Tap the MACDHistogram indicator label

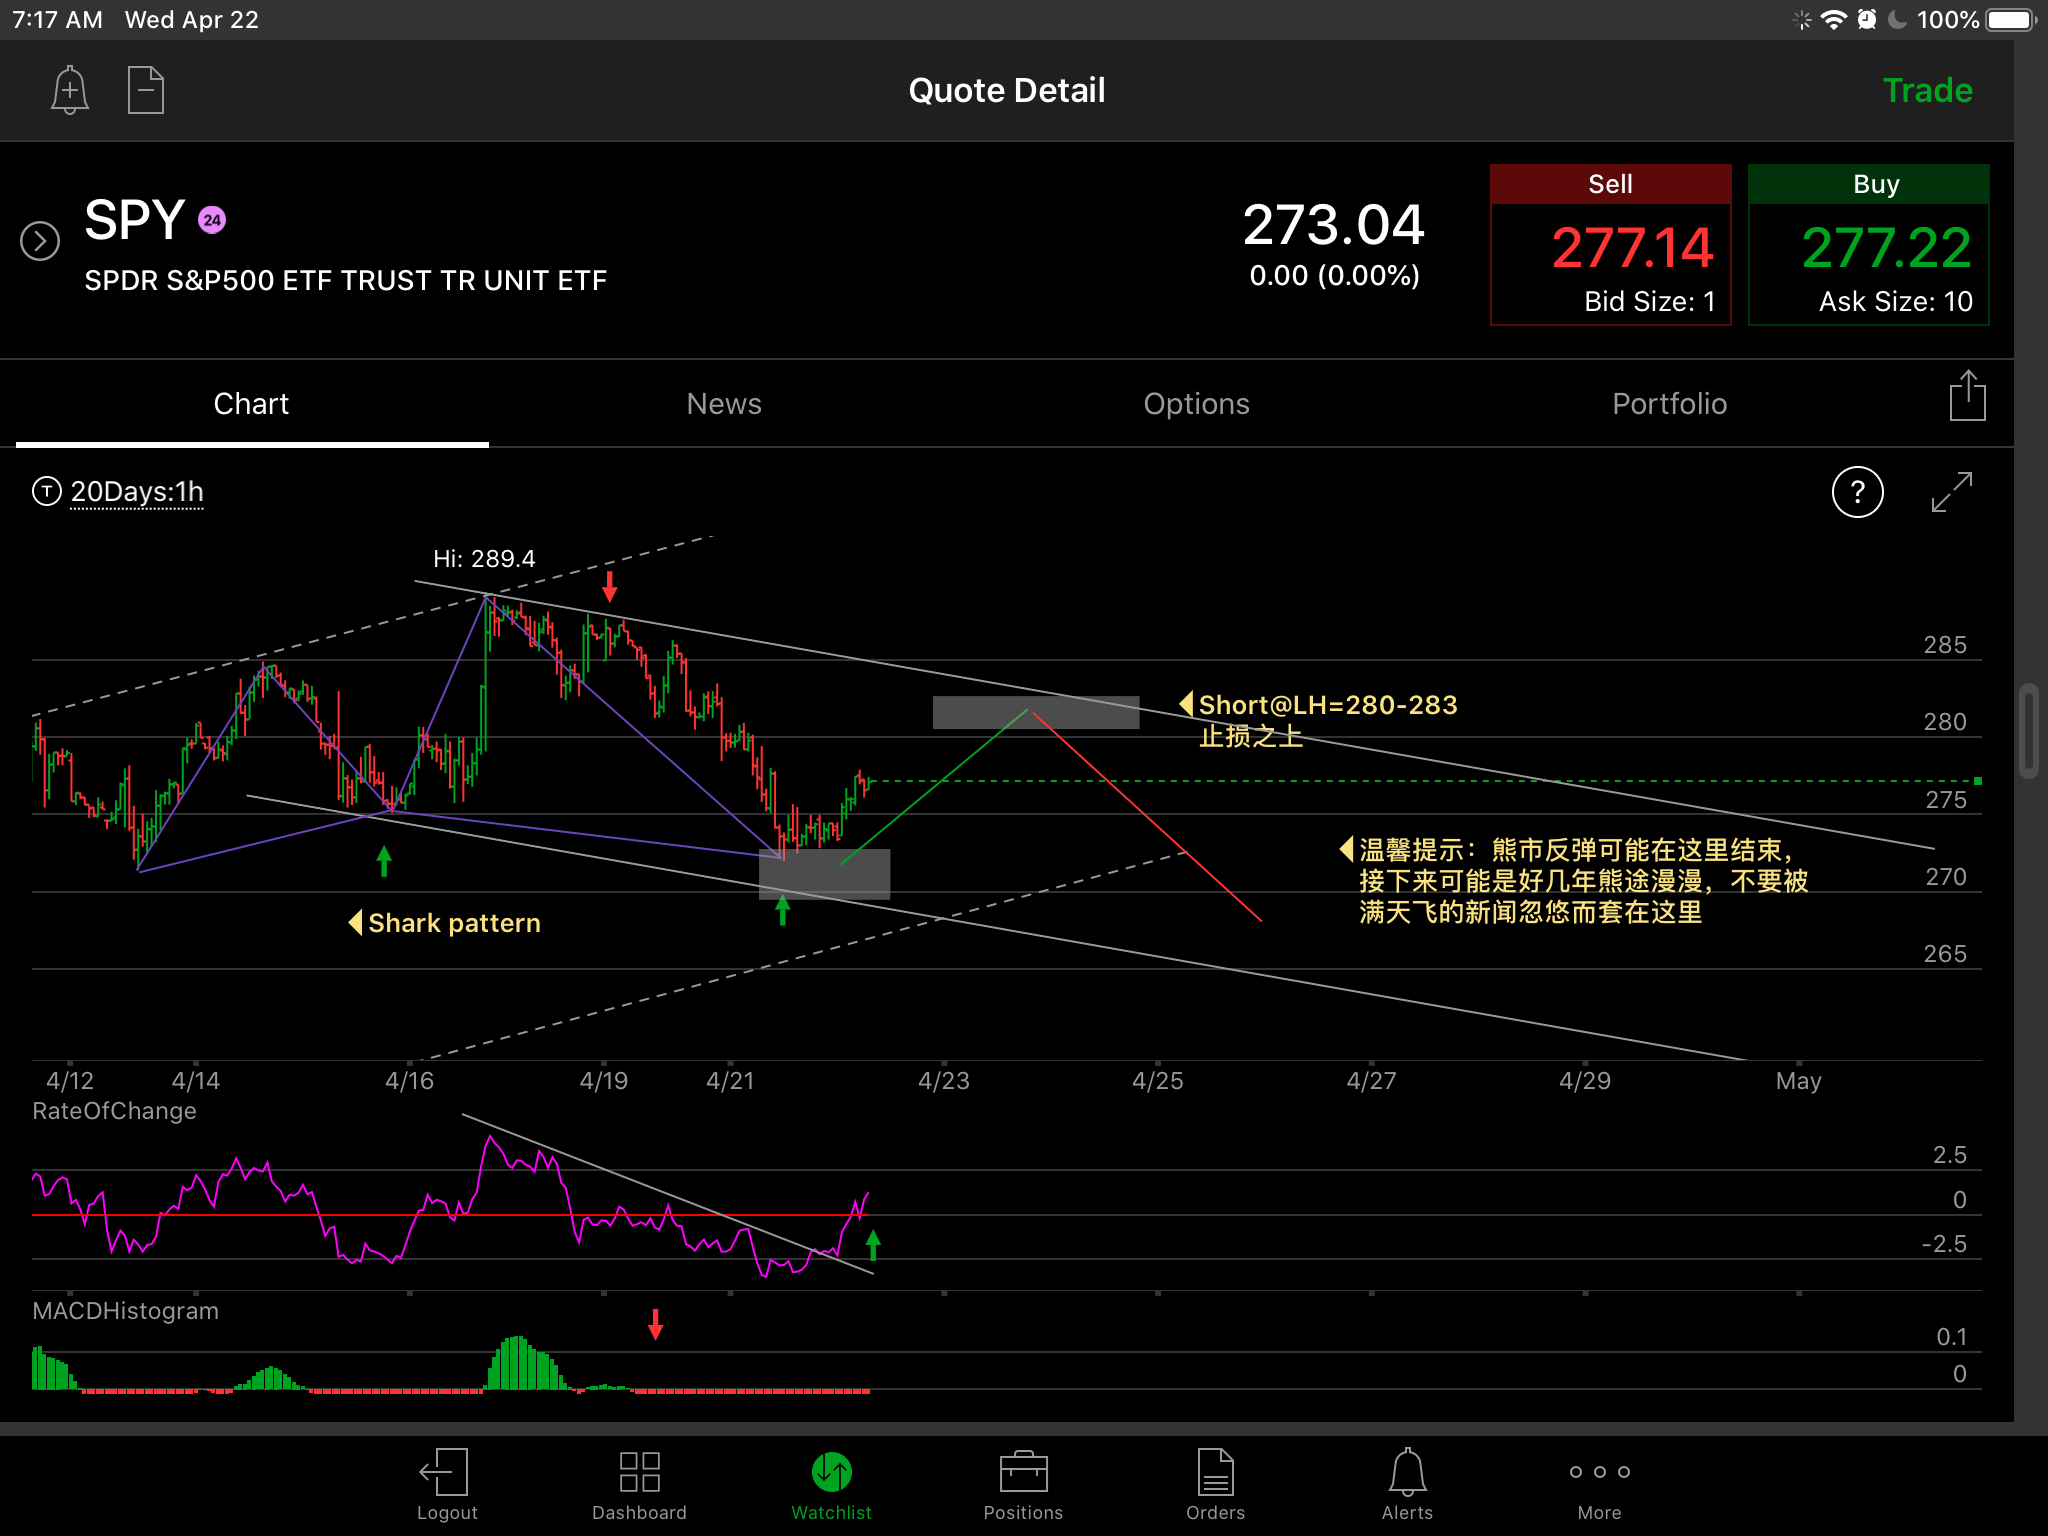coord(125,1311)
